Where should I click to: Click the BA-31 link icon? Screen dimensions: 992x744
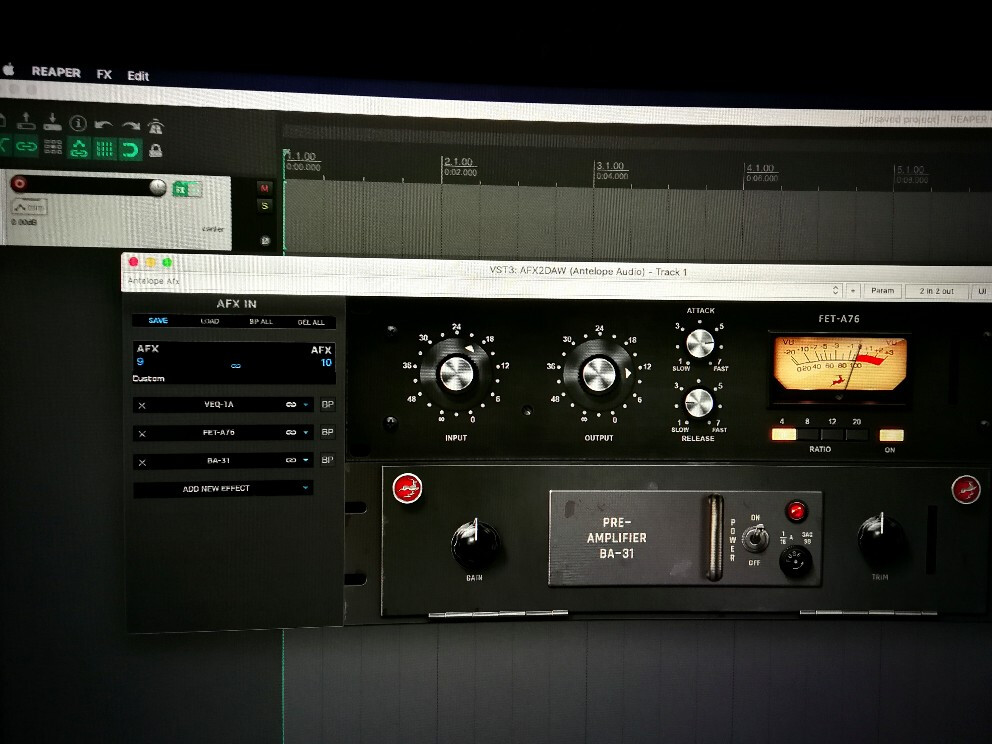pyautogui.click(x=291, y=460)
